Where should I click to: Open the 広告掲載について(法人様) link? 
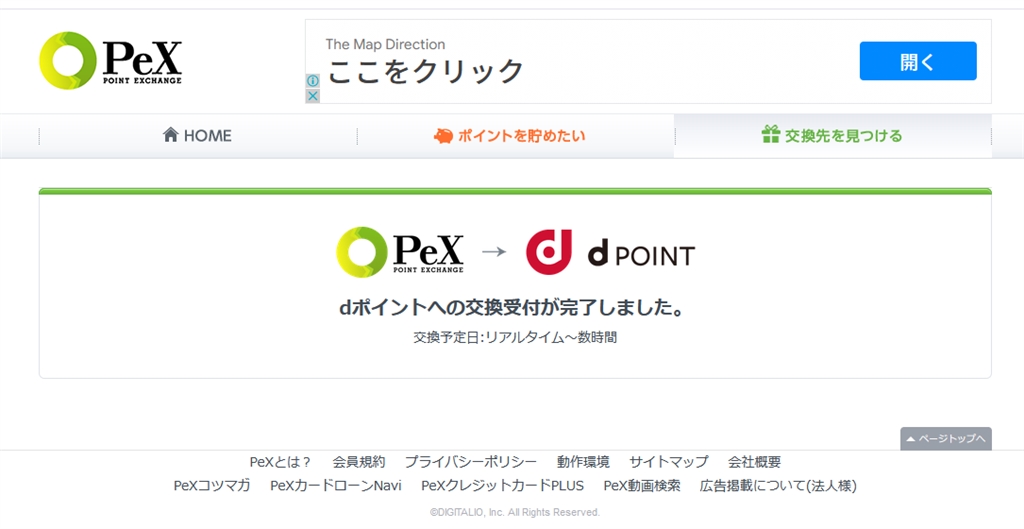tap(778, 486)
